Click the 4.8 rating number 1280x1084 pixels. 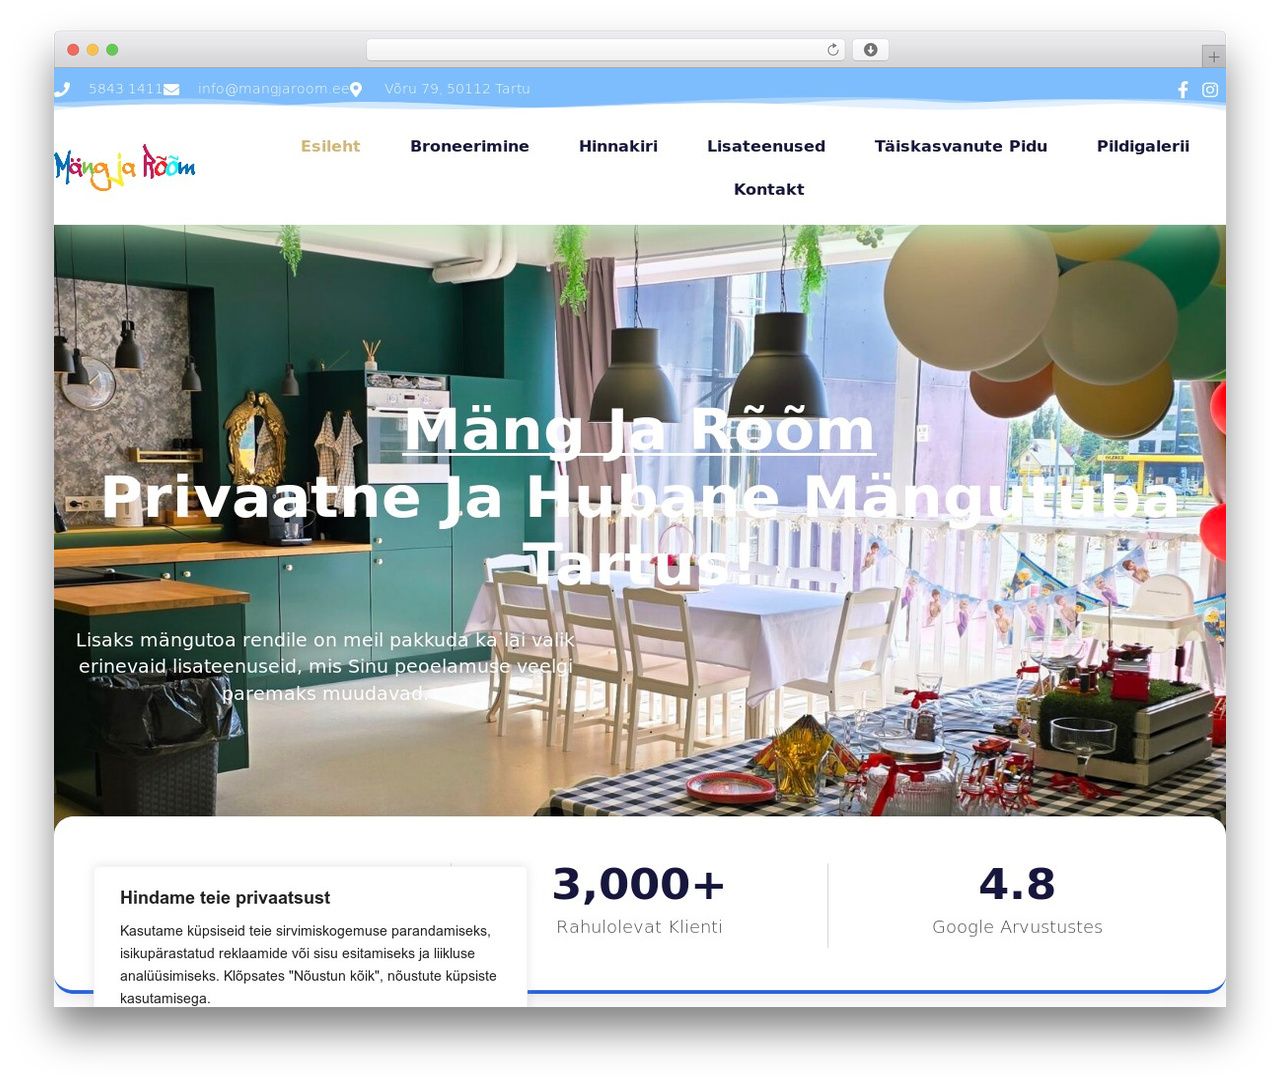tap(1017, 884)
